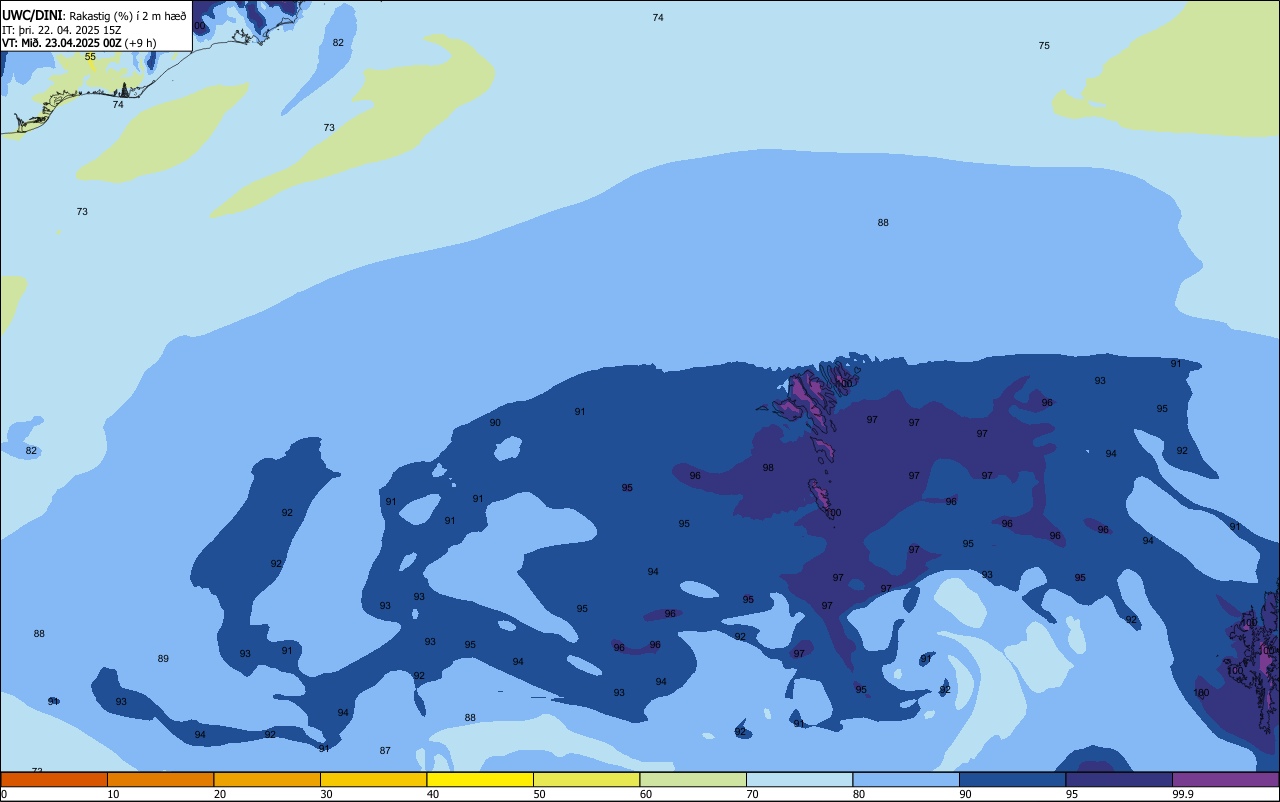Image resolution: width=1280 pixels, height=802 pixels.
Task: Pick the pale green 60–70 legend swatch
Action: 693,779
